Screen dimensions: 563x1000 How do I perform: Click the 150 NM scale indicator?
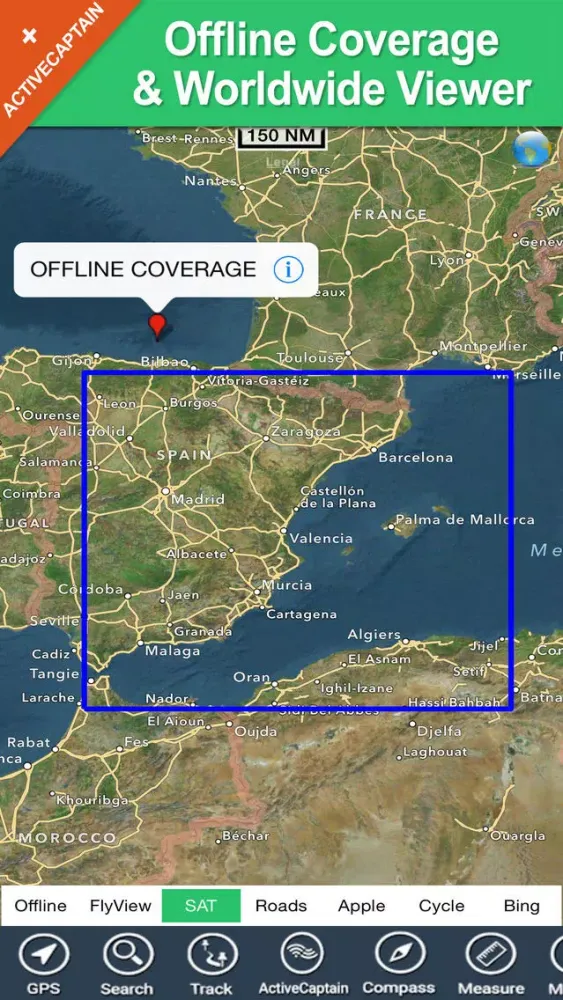point(282,136)
